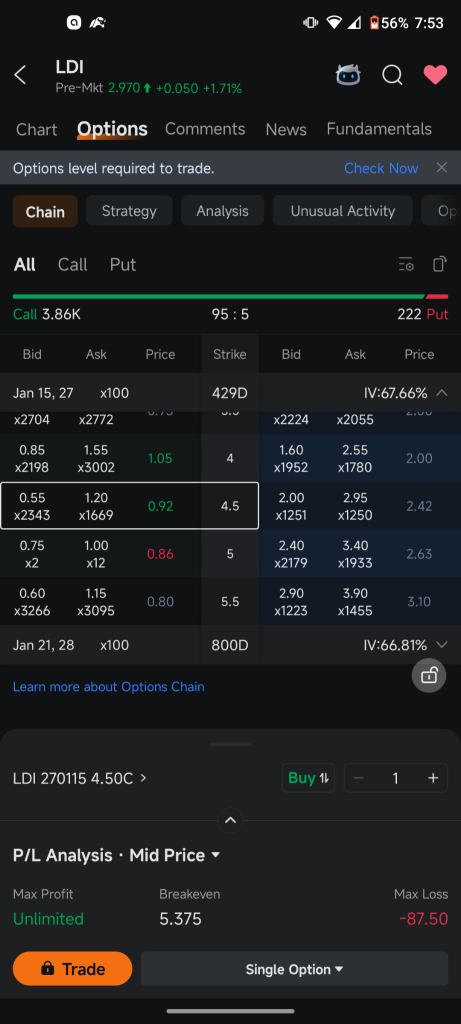The width and height of the screenshot is (461, 1024).
Task: Increase quantity with plus button
Action: [433, 778]
